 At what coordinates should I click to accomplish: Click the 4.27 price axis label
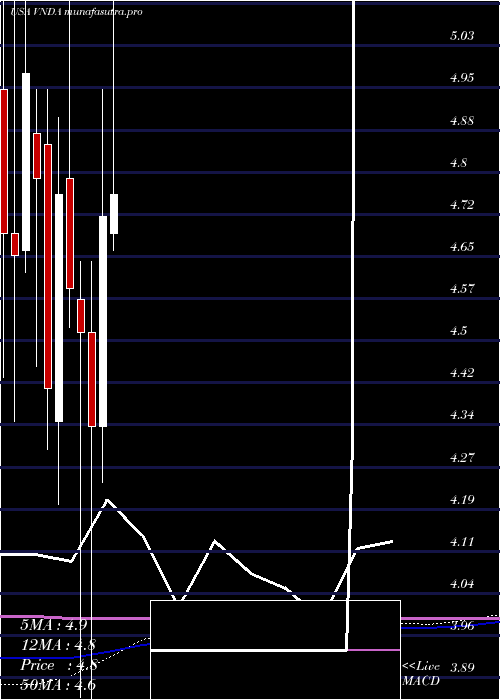point(462,457)
